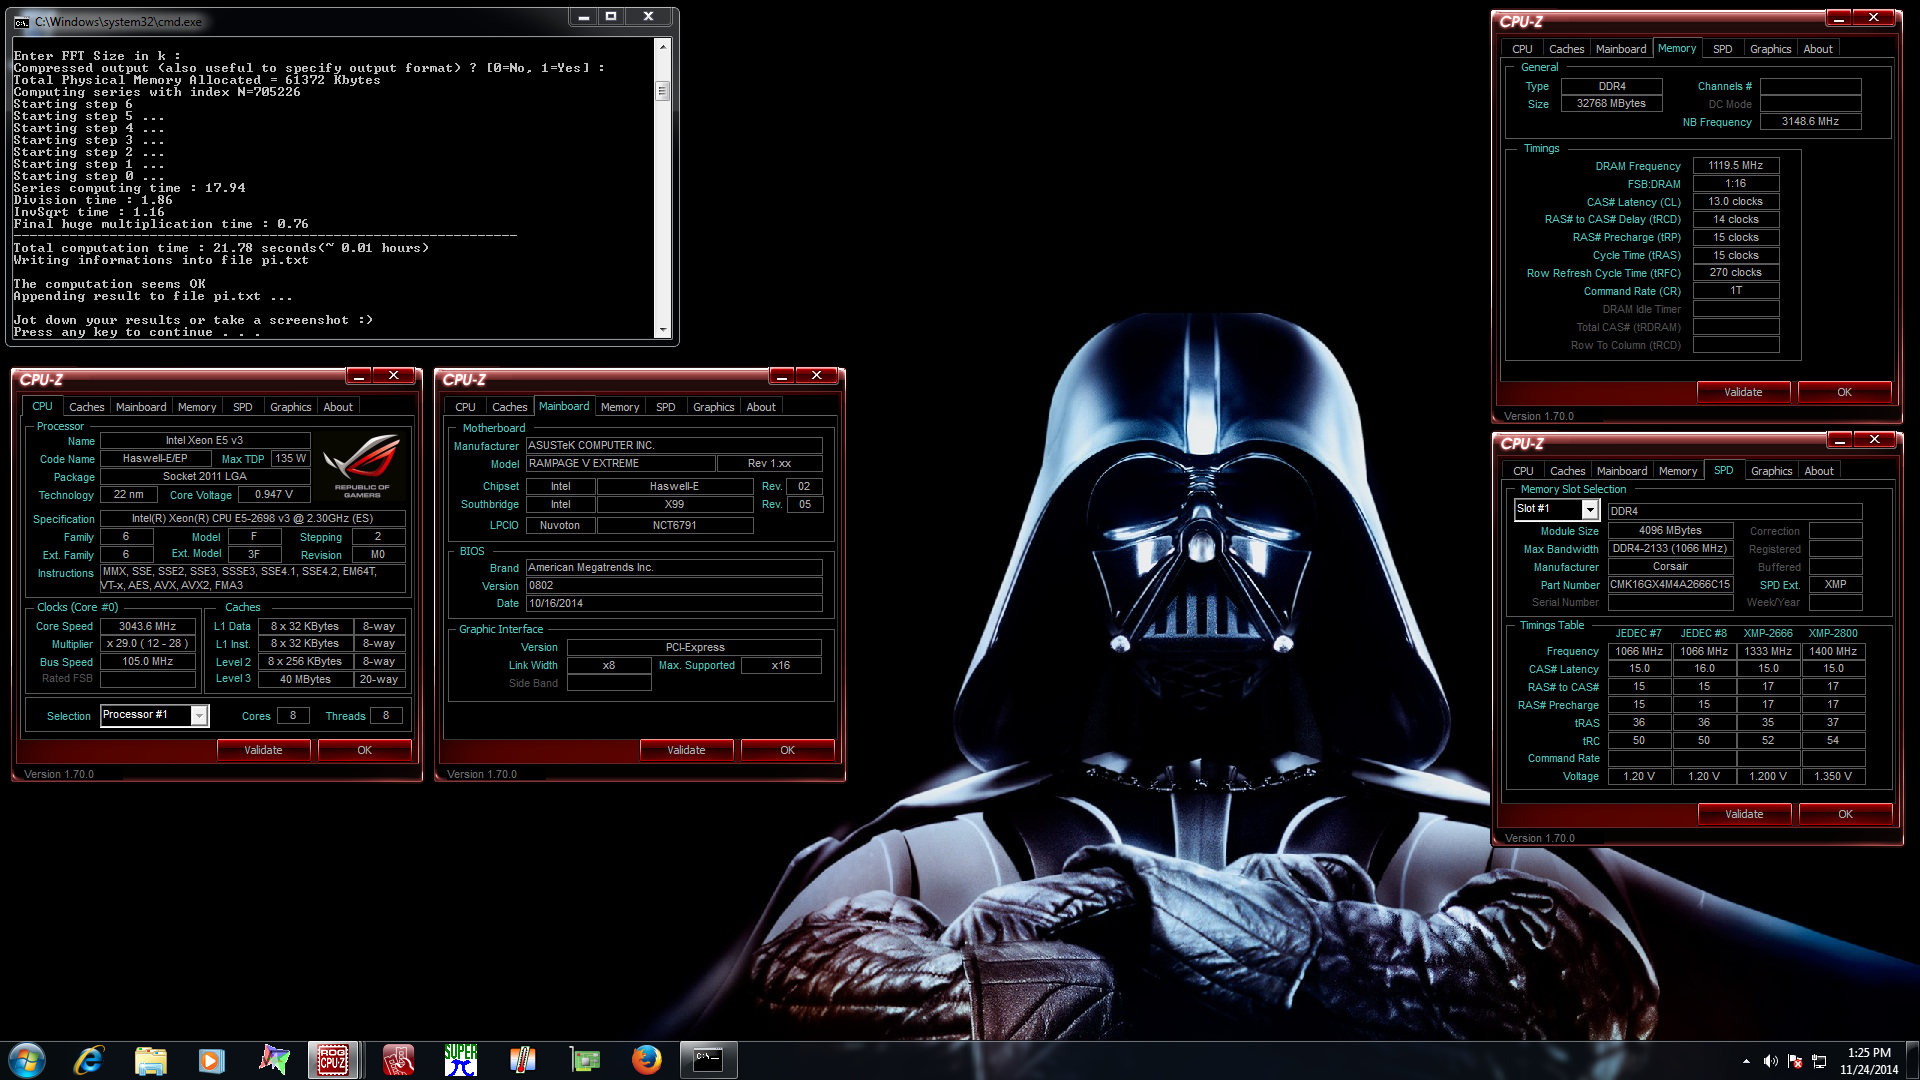Click the multicolored kite-shaped taskbar icon

pos(273,1060)
